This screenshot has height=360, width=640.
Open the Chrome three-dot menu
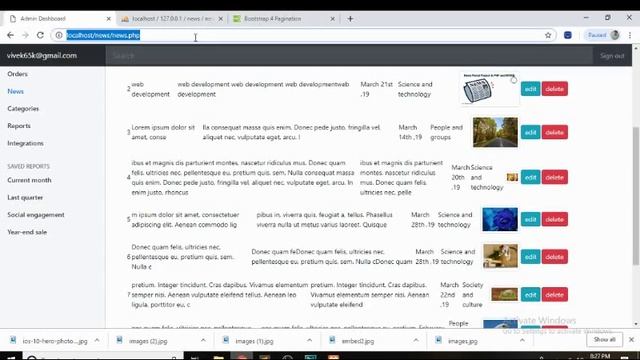click(x=630, y=36)
